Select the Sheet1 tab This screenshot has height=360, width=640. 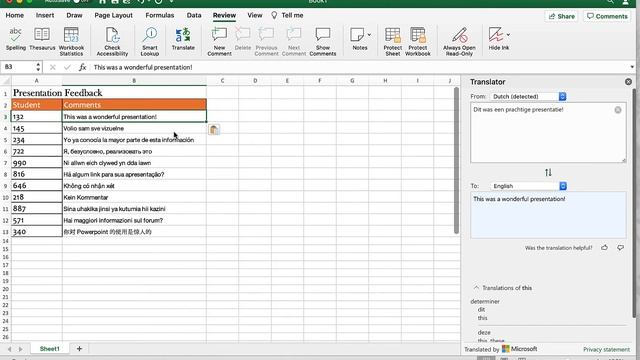(49, 349)
